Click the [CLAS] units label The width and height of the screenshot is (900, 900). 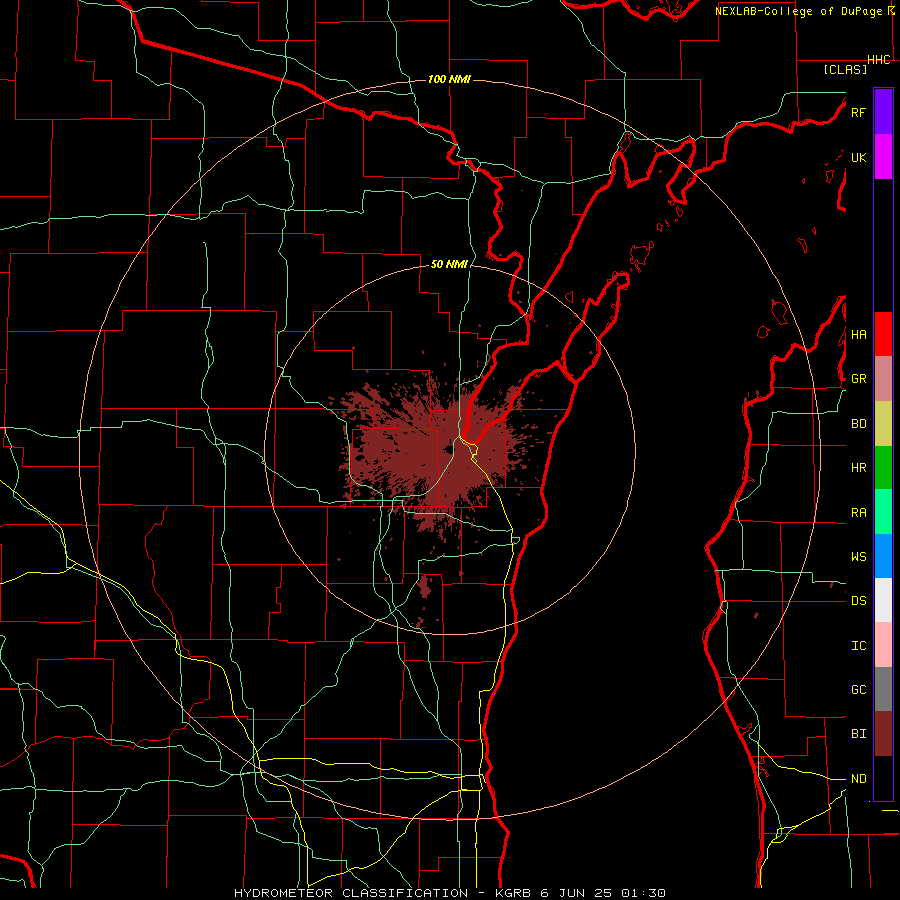tap(845, 69)
